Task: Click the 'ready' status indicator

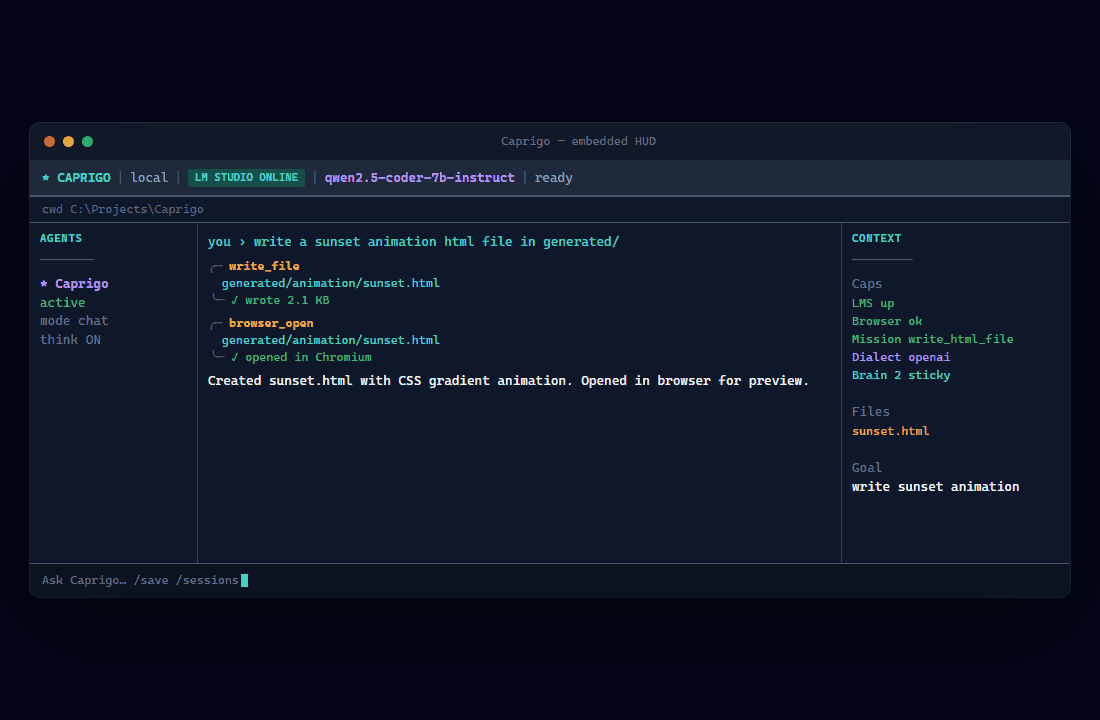Action: 554,178
